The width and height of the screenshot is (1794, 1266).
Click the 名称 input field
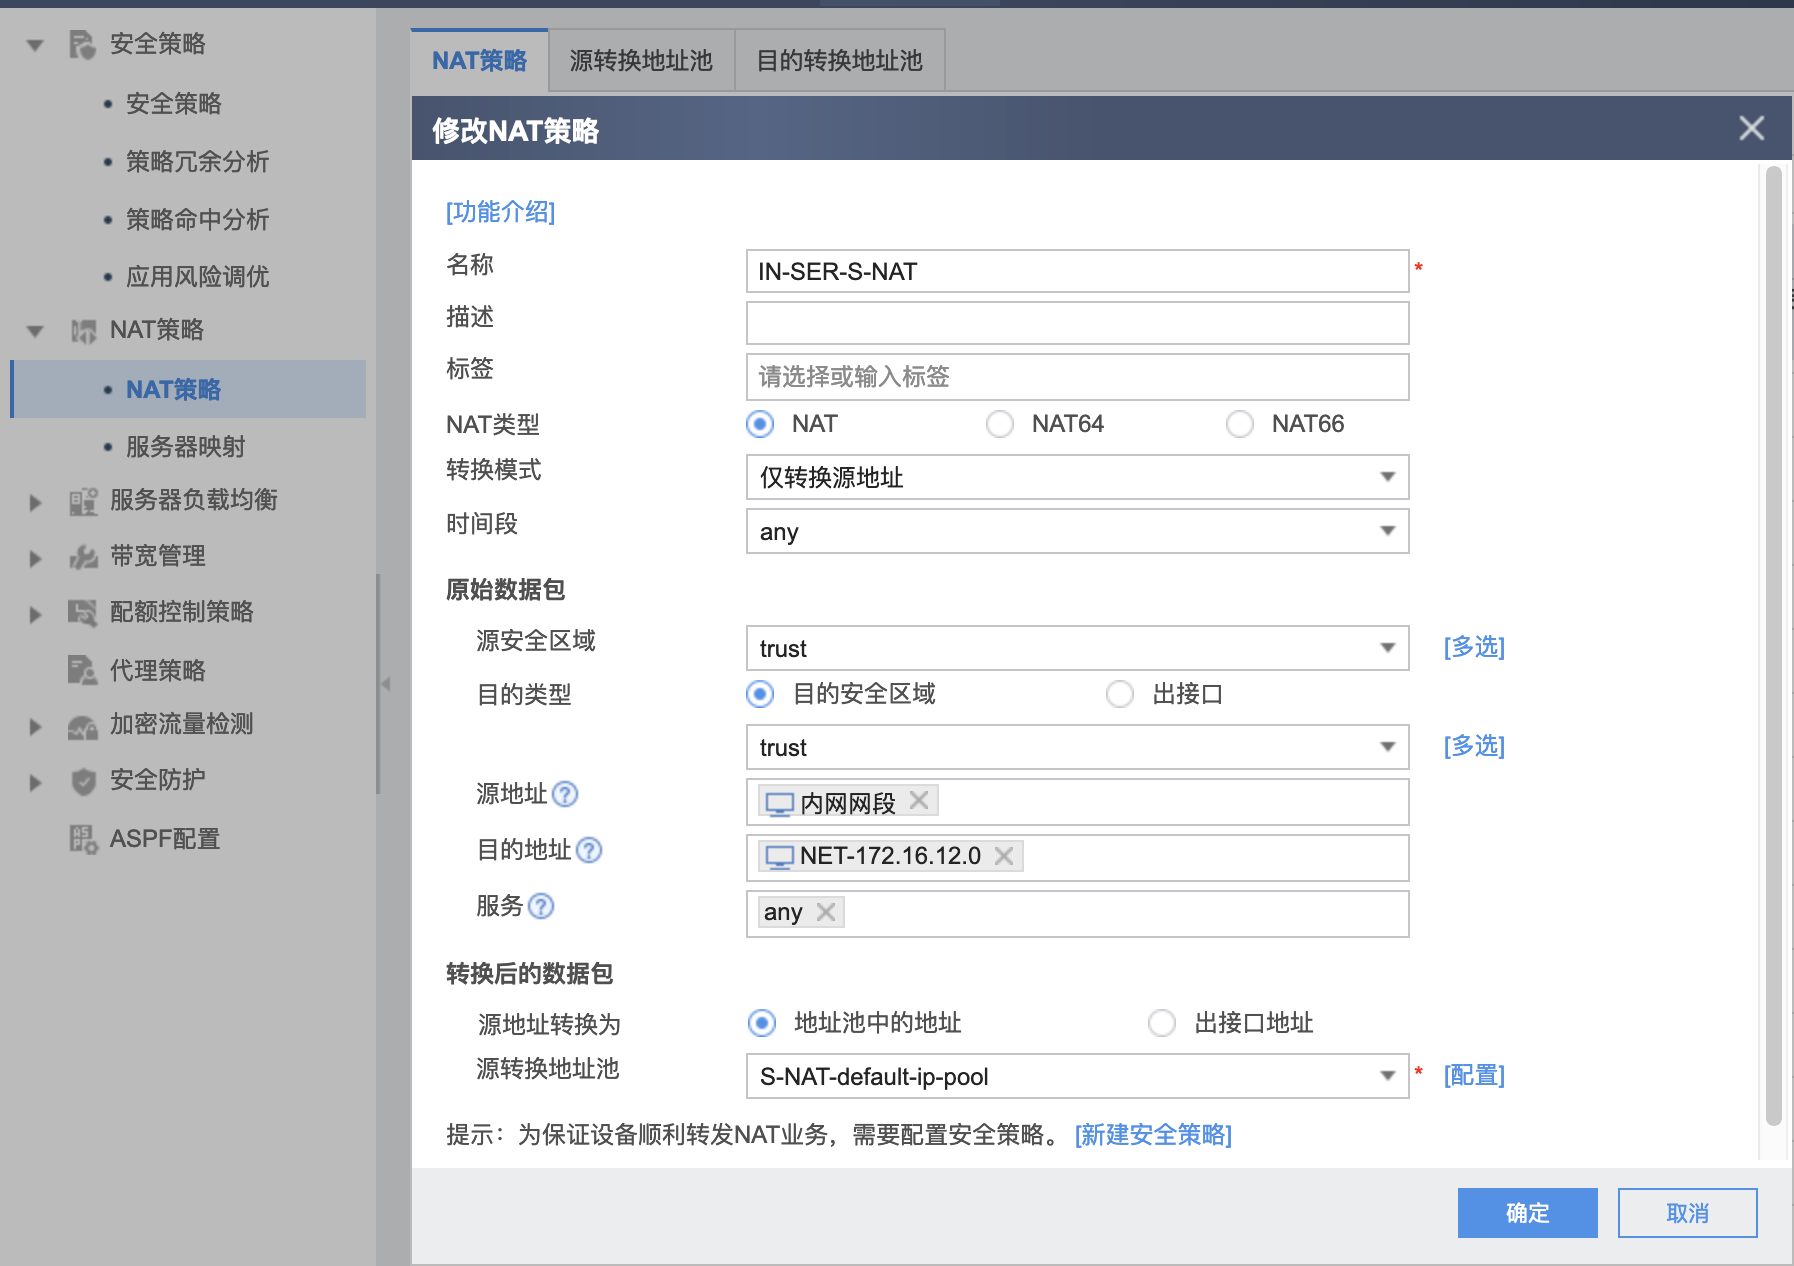click(x=1078, y=271)
